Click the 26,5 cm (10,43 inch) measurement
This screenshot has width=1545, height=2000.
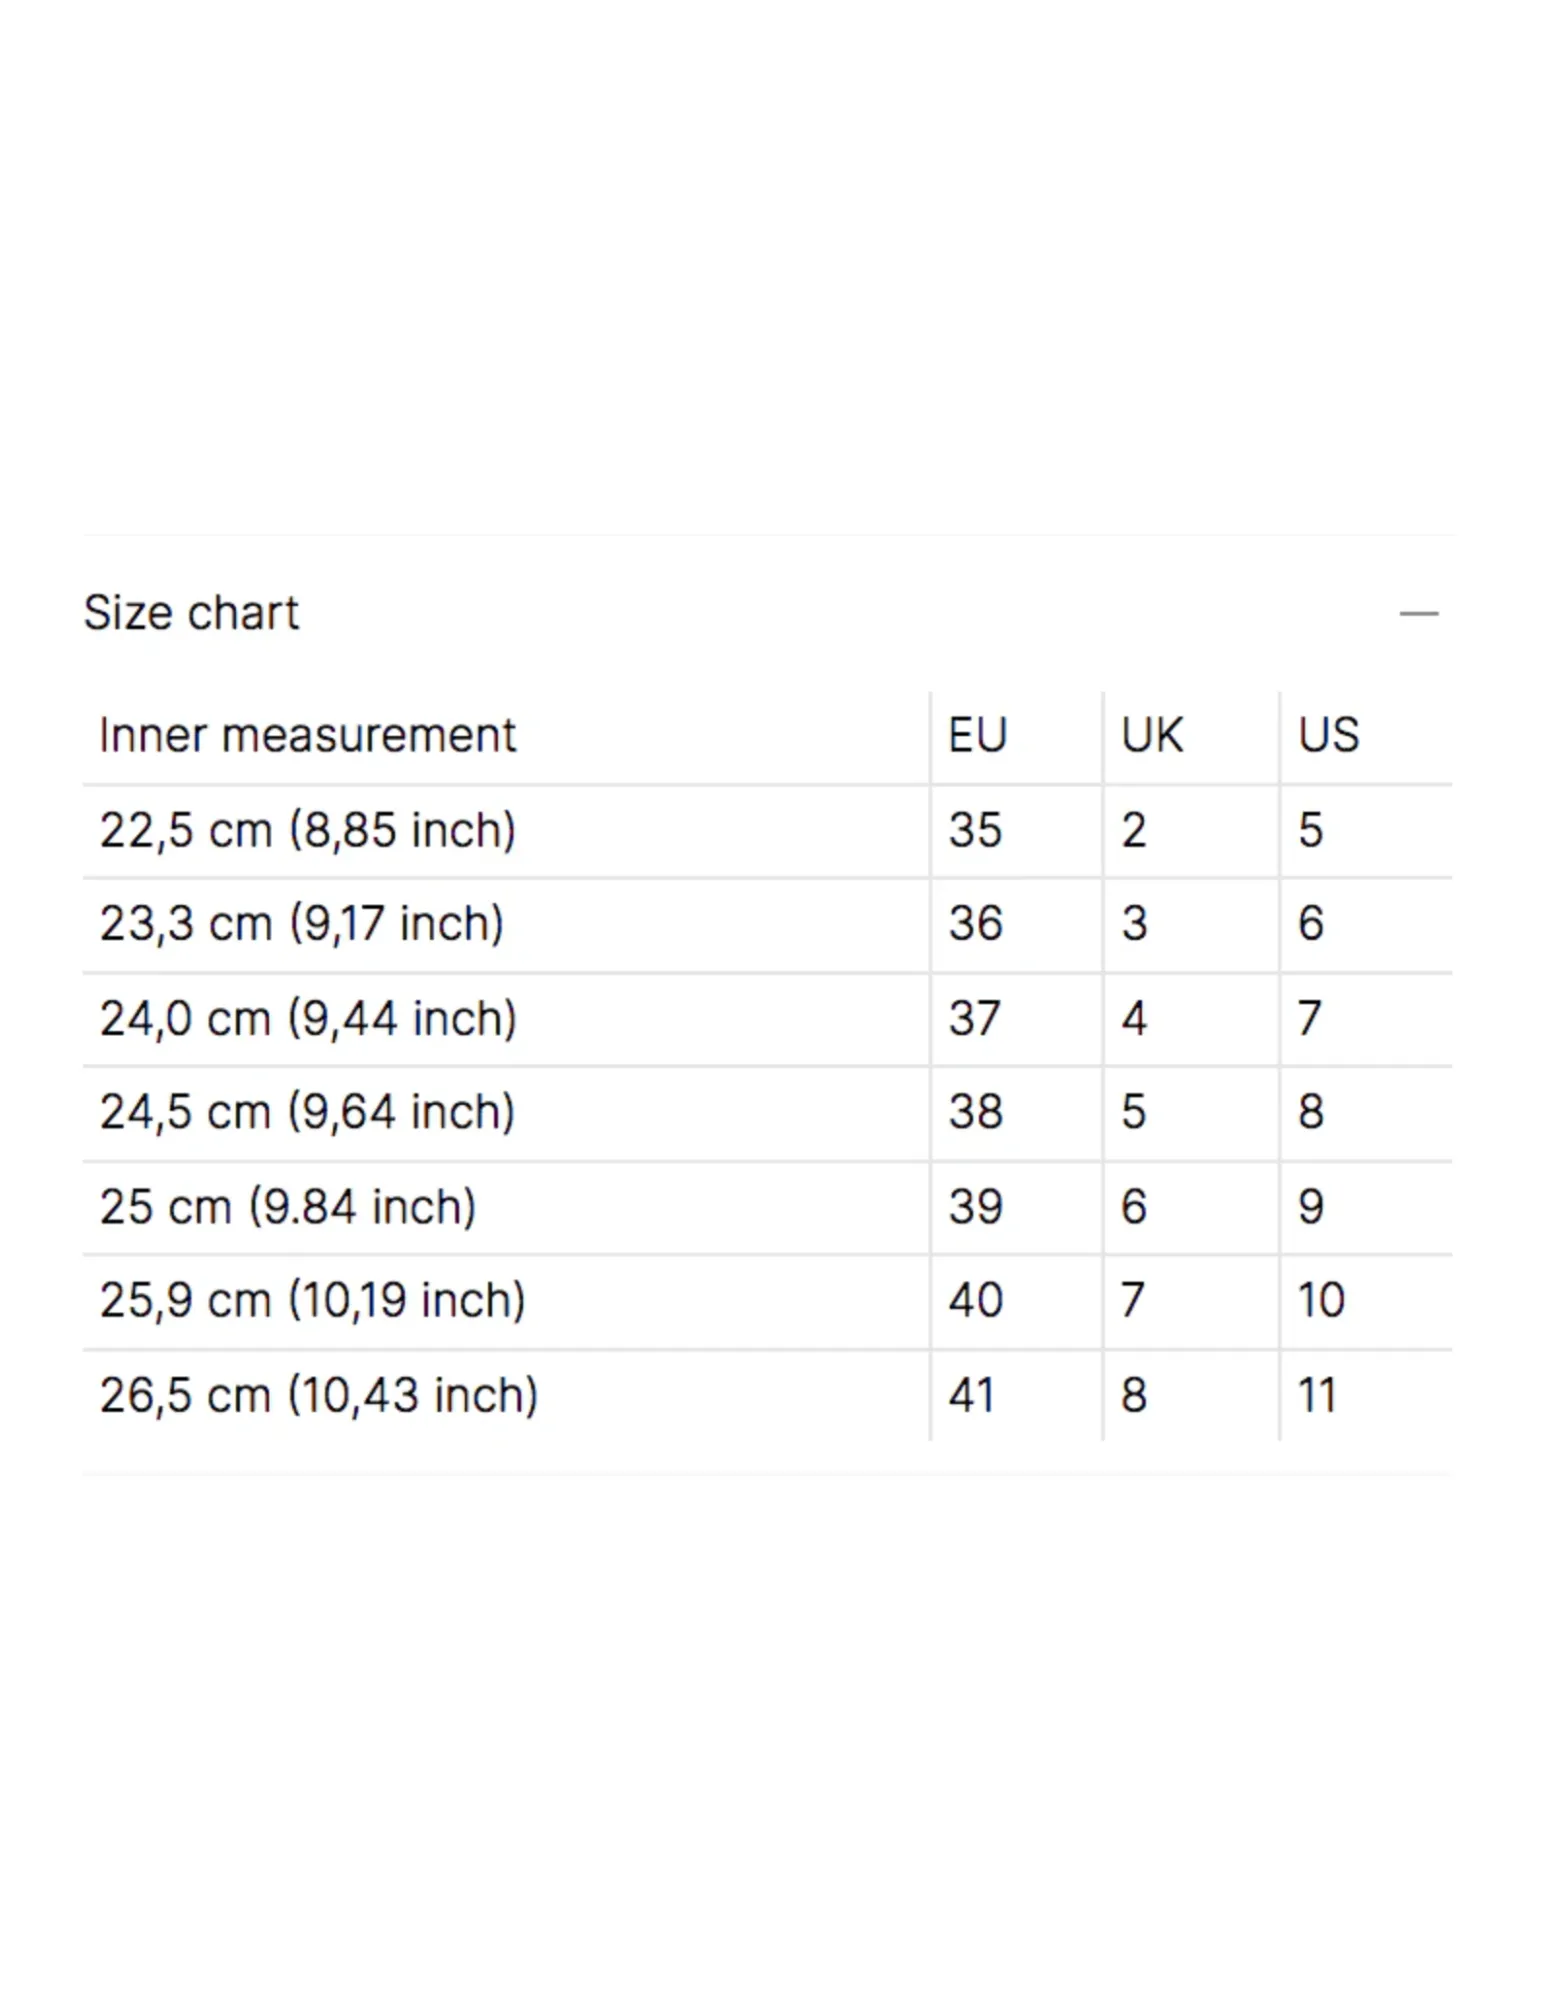[x=318, y=1396]
